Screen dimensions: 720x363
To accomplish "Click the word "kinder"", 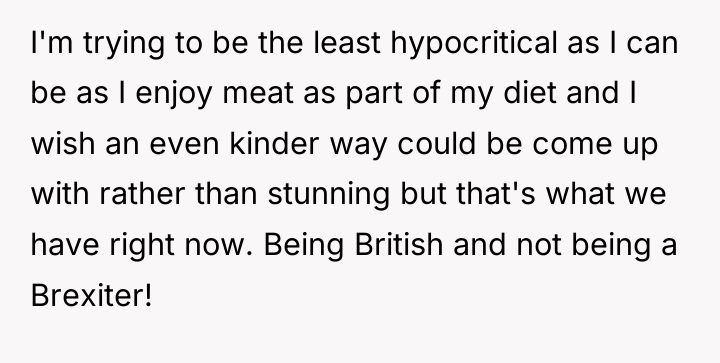I will click(274, 143).
